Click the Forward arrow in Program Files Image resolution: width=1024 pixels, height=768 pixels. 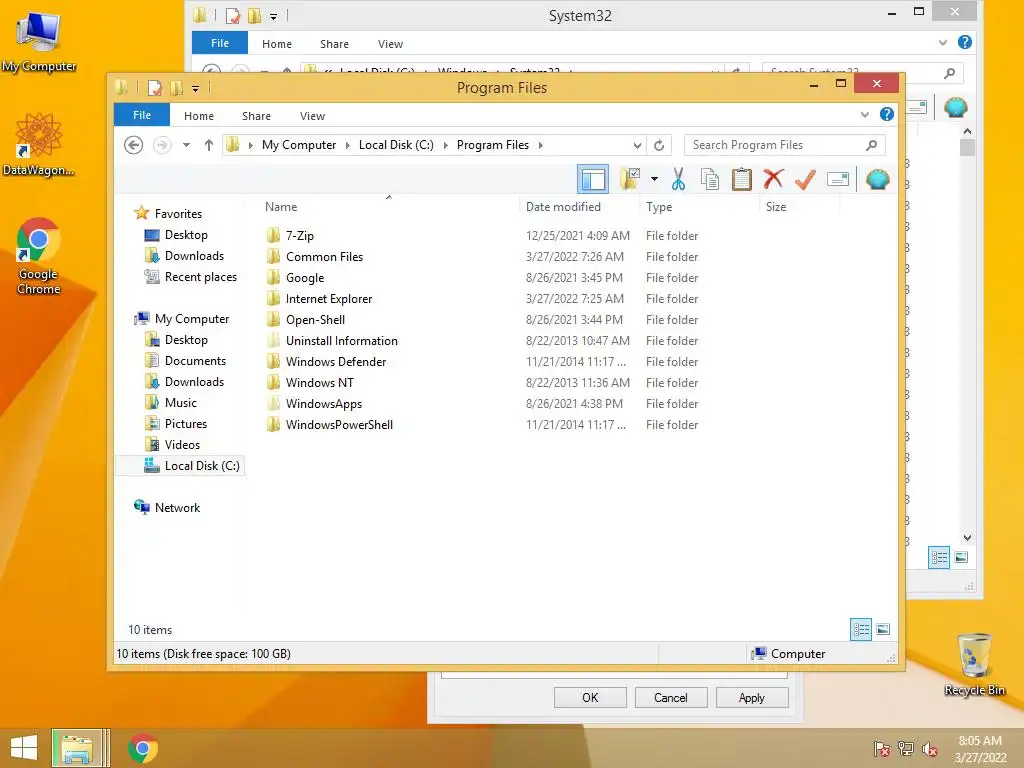click(x=162, y=145)
